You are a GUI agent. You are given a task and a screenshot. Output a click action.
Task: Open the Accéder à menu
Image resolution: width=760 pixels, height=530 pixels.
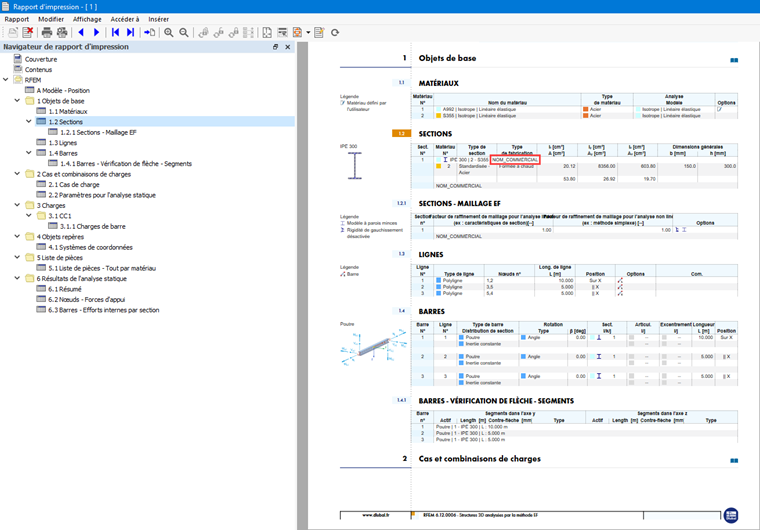tap(125, 19)
